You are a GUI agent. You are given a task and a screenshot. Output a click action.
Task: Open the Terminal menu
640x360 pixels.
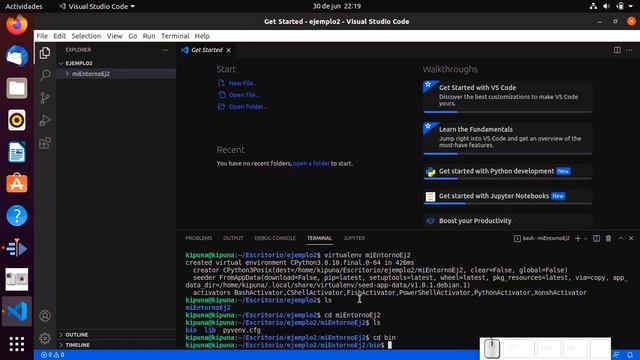pyautogui.click(x=175, y=36)
